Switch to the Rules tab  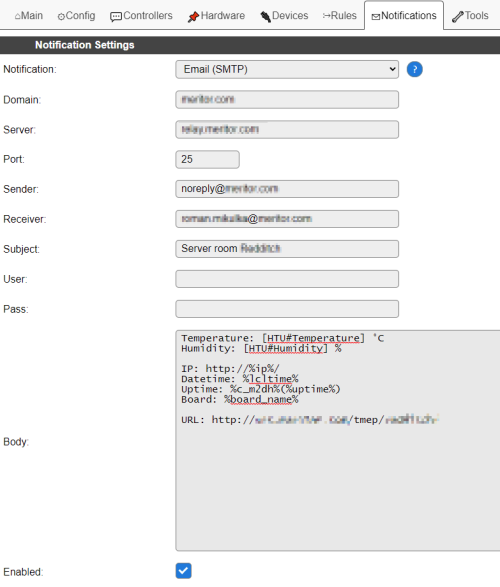pos(339,16)
